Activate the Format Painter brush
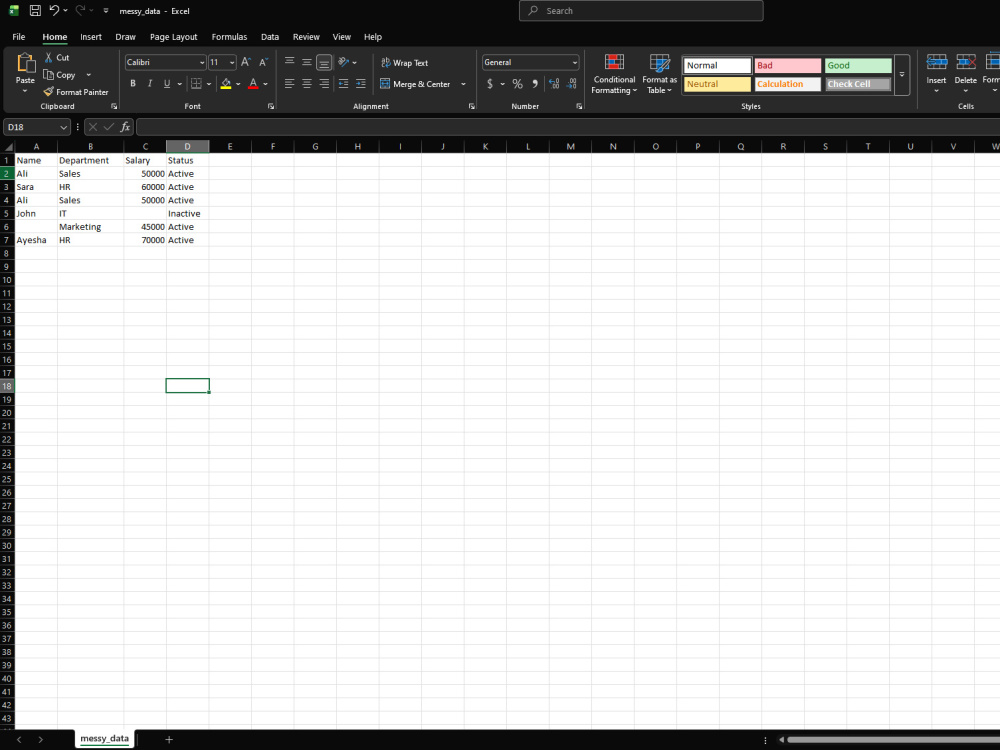Screen dimensions: 1000x750 (x=48, y=92)
